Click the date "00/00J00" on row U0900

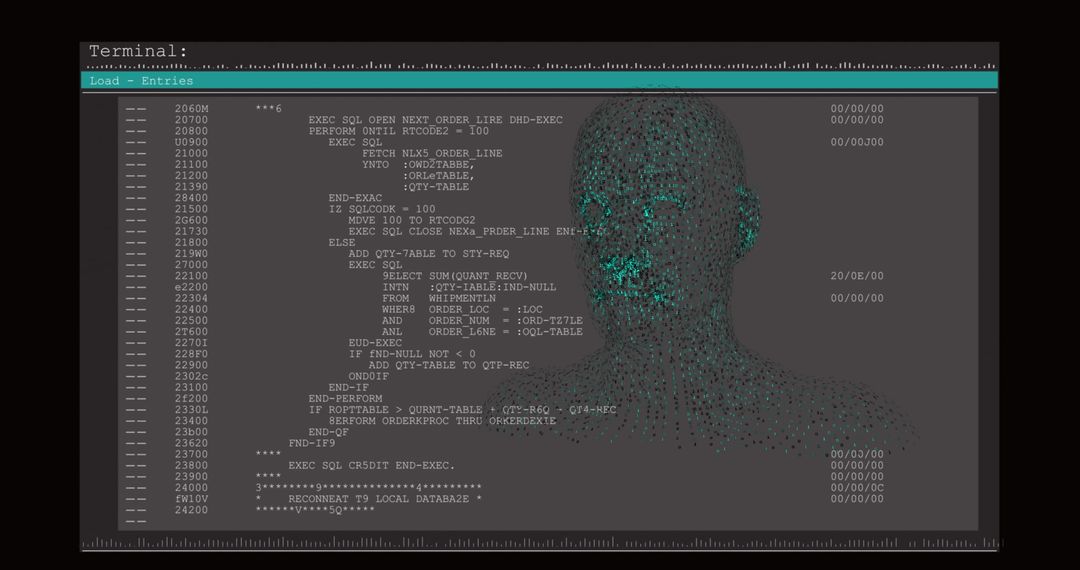click(x=857, y=142)
